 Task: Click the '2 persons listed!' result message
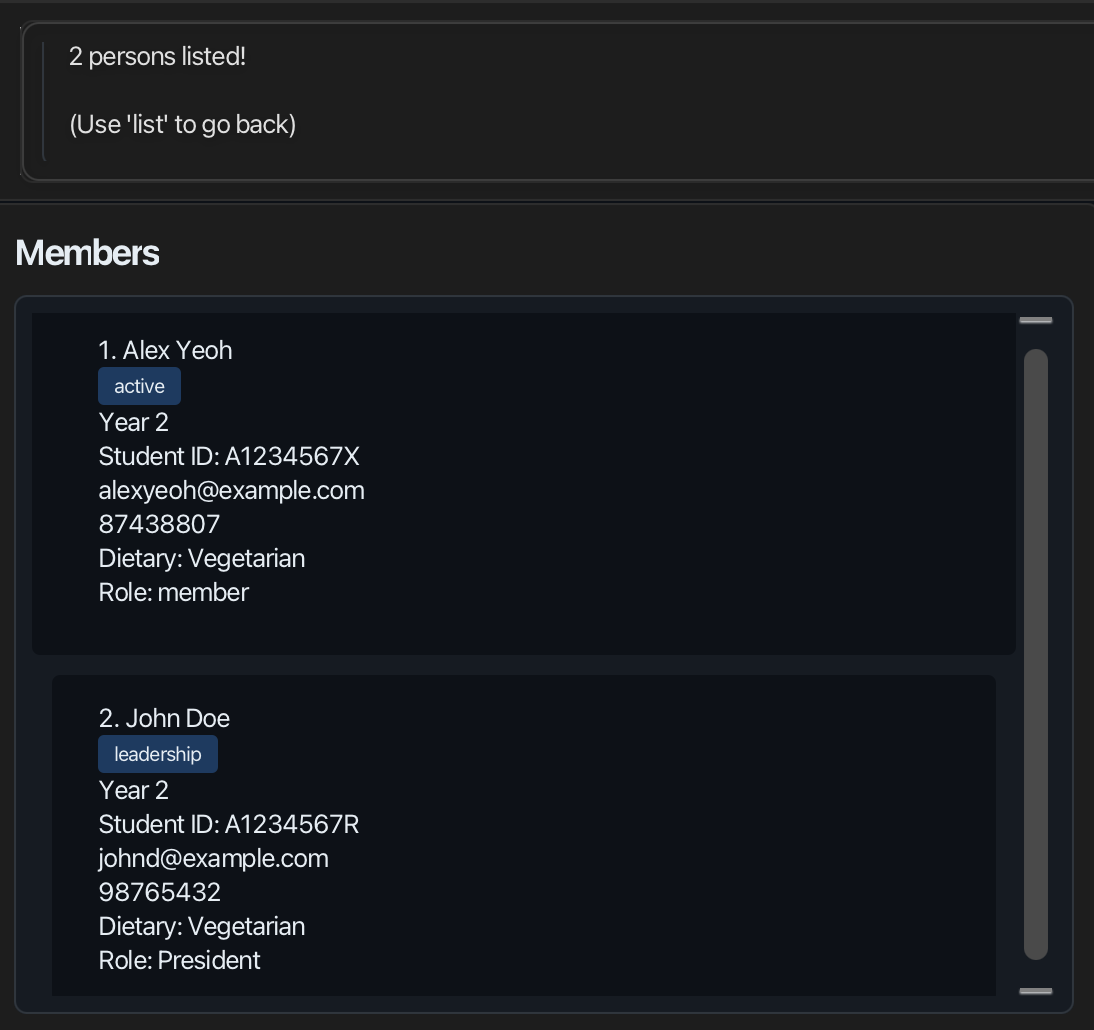point(158,57)
